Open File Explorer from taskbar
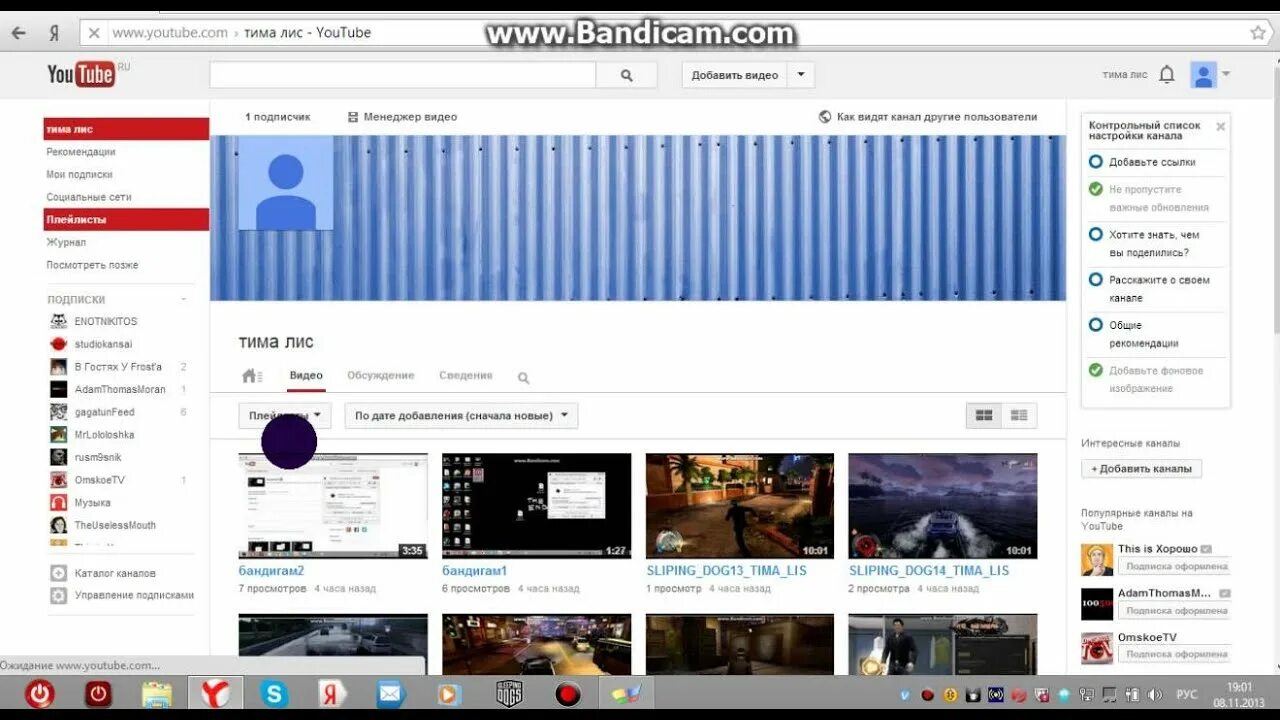The height and width of the screenshot is (720, 1280). pyautogui.click(x=157, y=693)
